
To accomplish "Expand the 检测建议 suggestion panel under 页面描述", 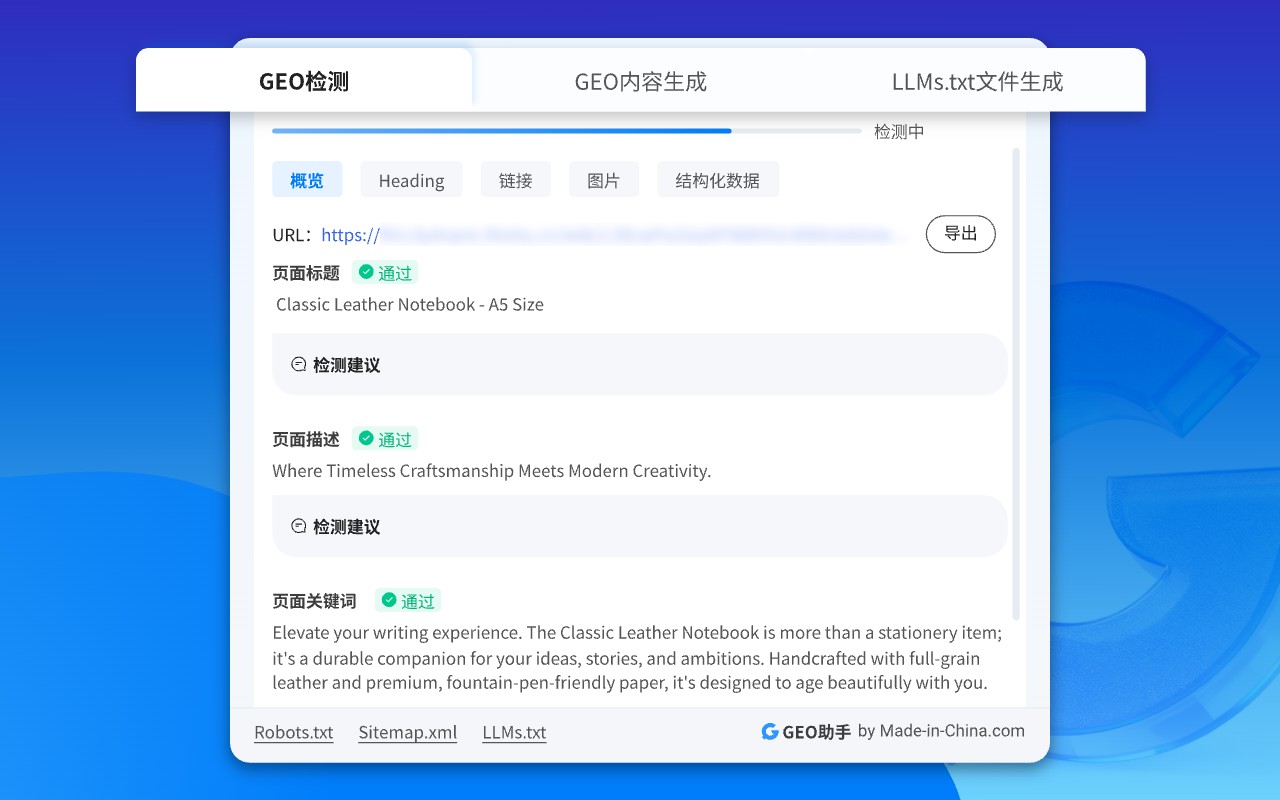I will pos(639,525).
